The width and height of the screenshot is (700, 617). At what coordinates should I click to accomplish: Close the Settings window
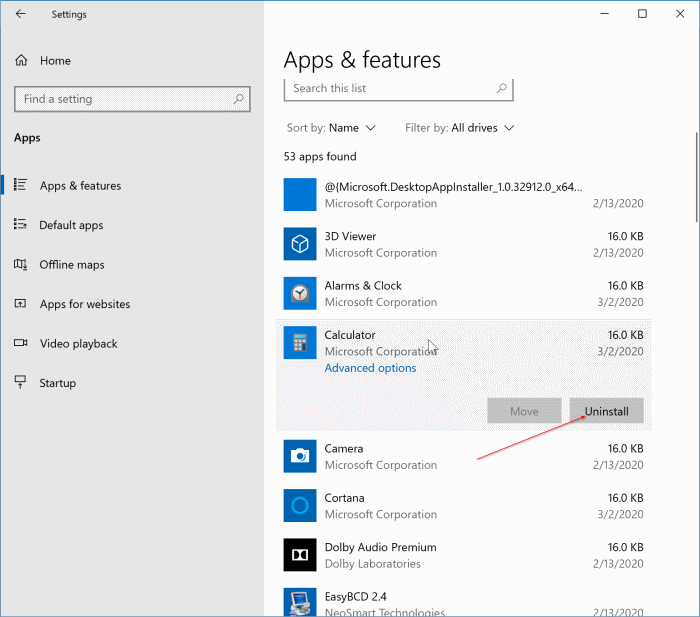pos(680,14)
